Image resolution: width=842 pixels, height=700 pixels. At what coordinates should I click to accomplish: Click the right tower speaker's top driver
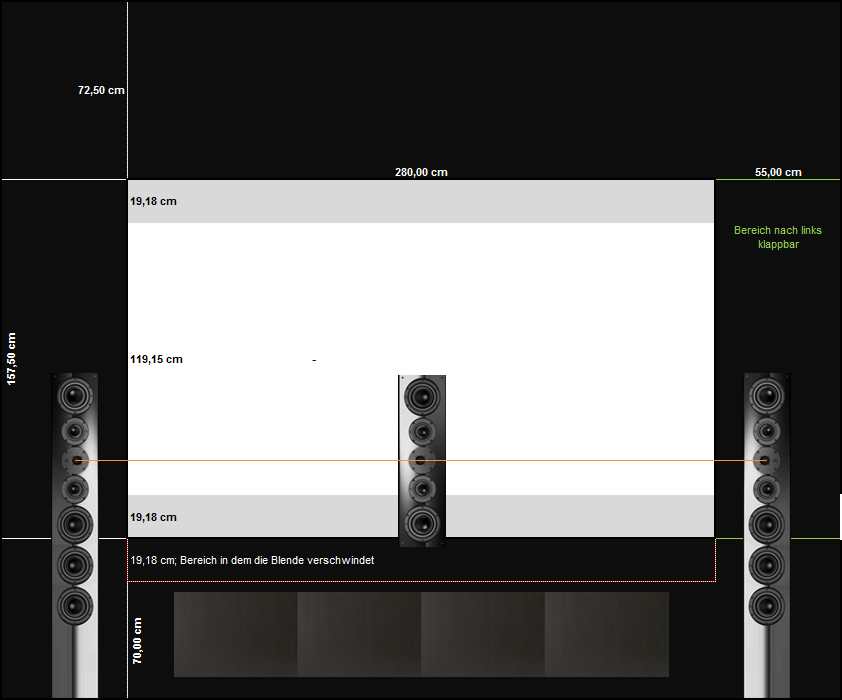pyautogui.click(x=767, y=394)
